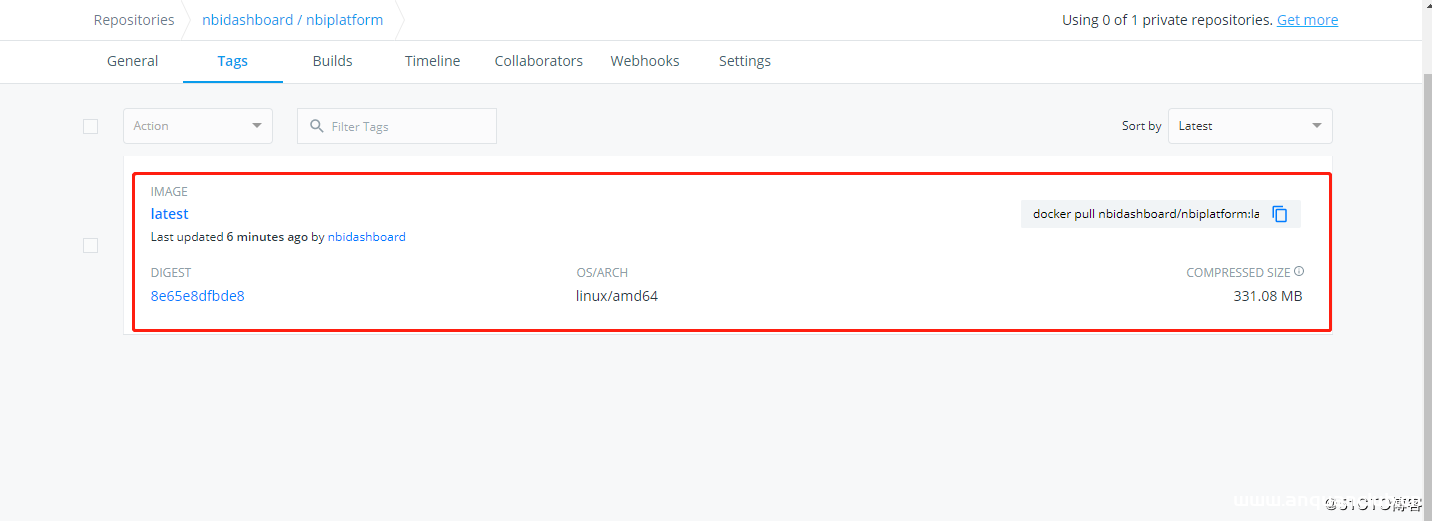Open the Settings tab
Viewport: 1432px width, 521px height.
tap(745, 61)
